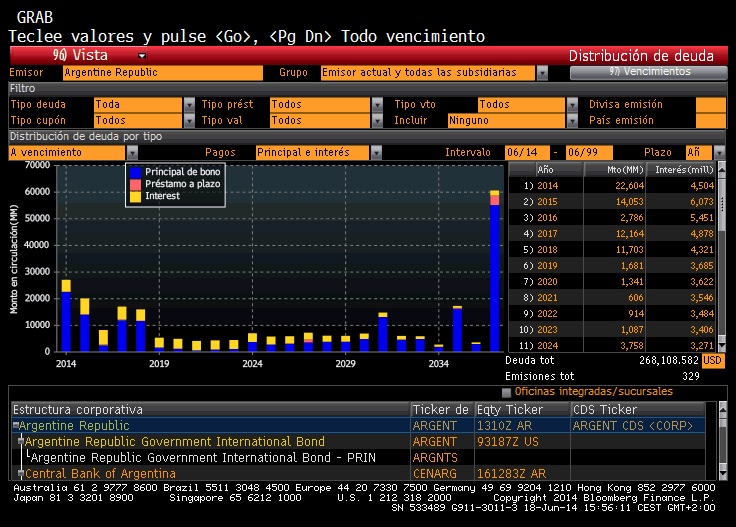Select Argentine Republic Government International Bond row
Image resolution: width=736 pixels, height=527 pixels.
click(x=359, y=442)
